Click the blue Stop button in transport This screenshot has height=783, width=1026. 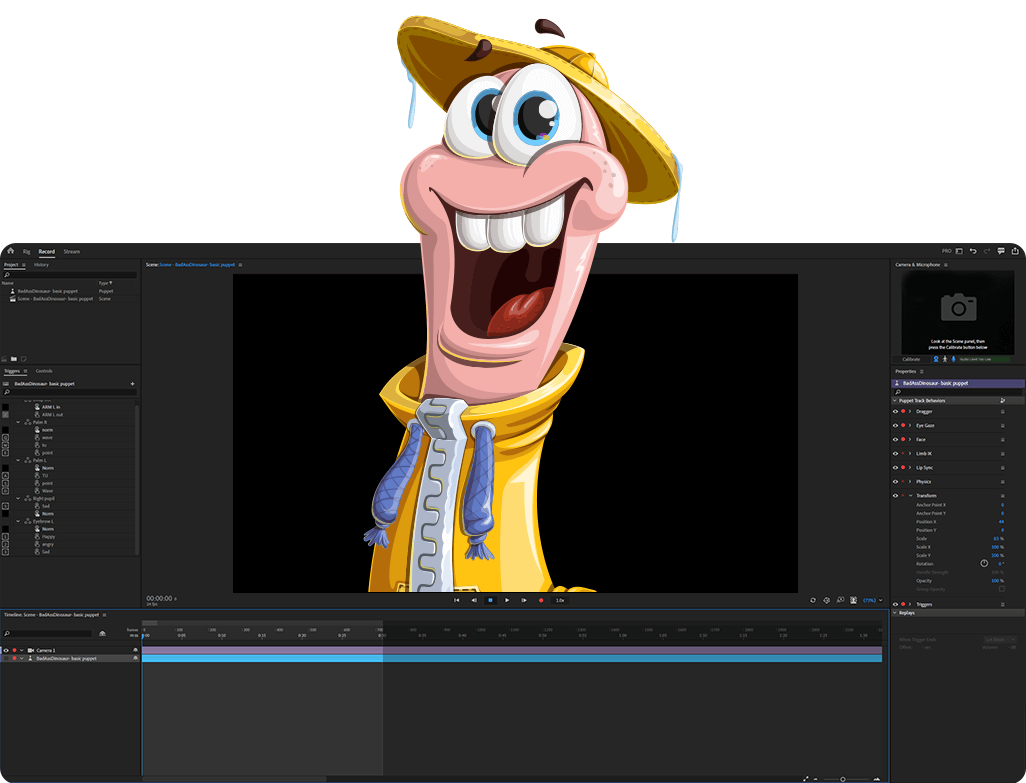pos(490,600)
